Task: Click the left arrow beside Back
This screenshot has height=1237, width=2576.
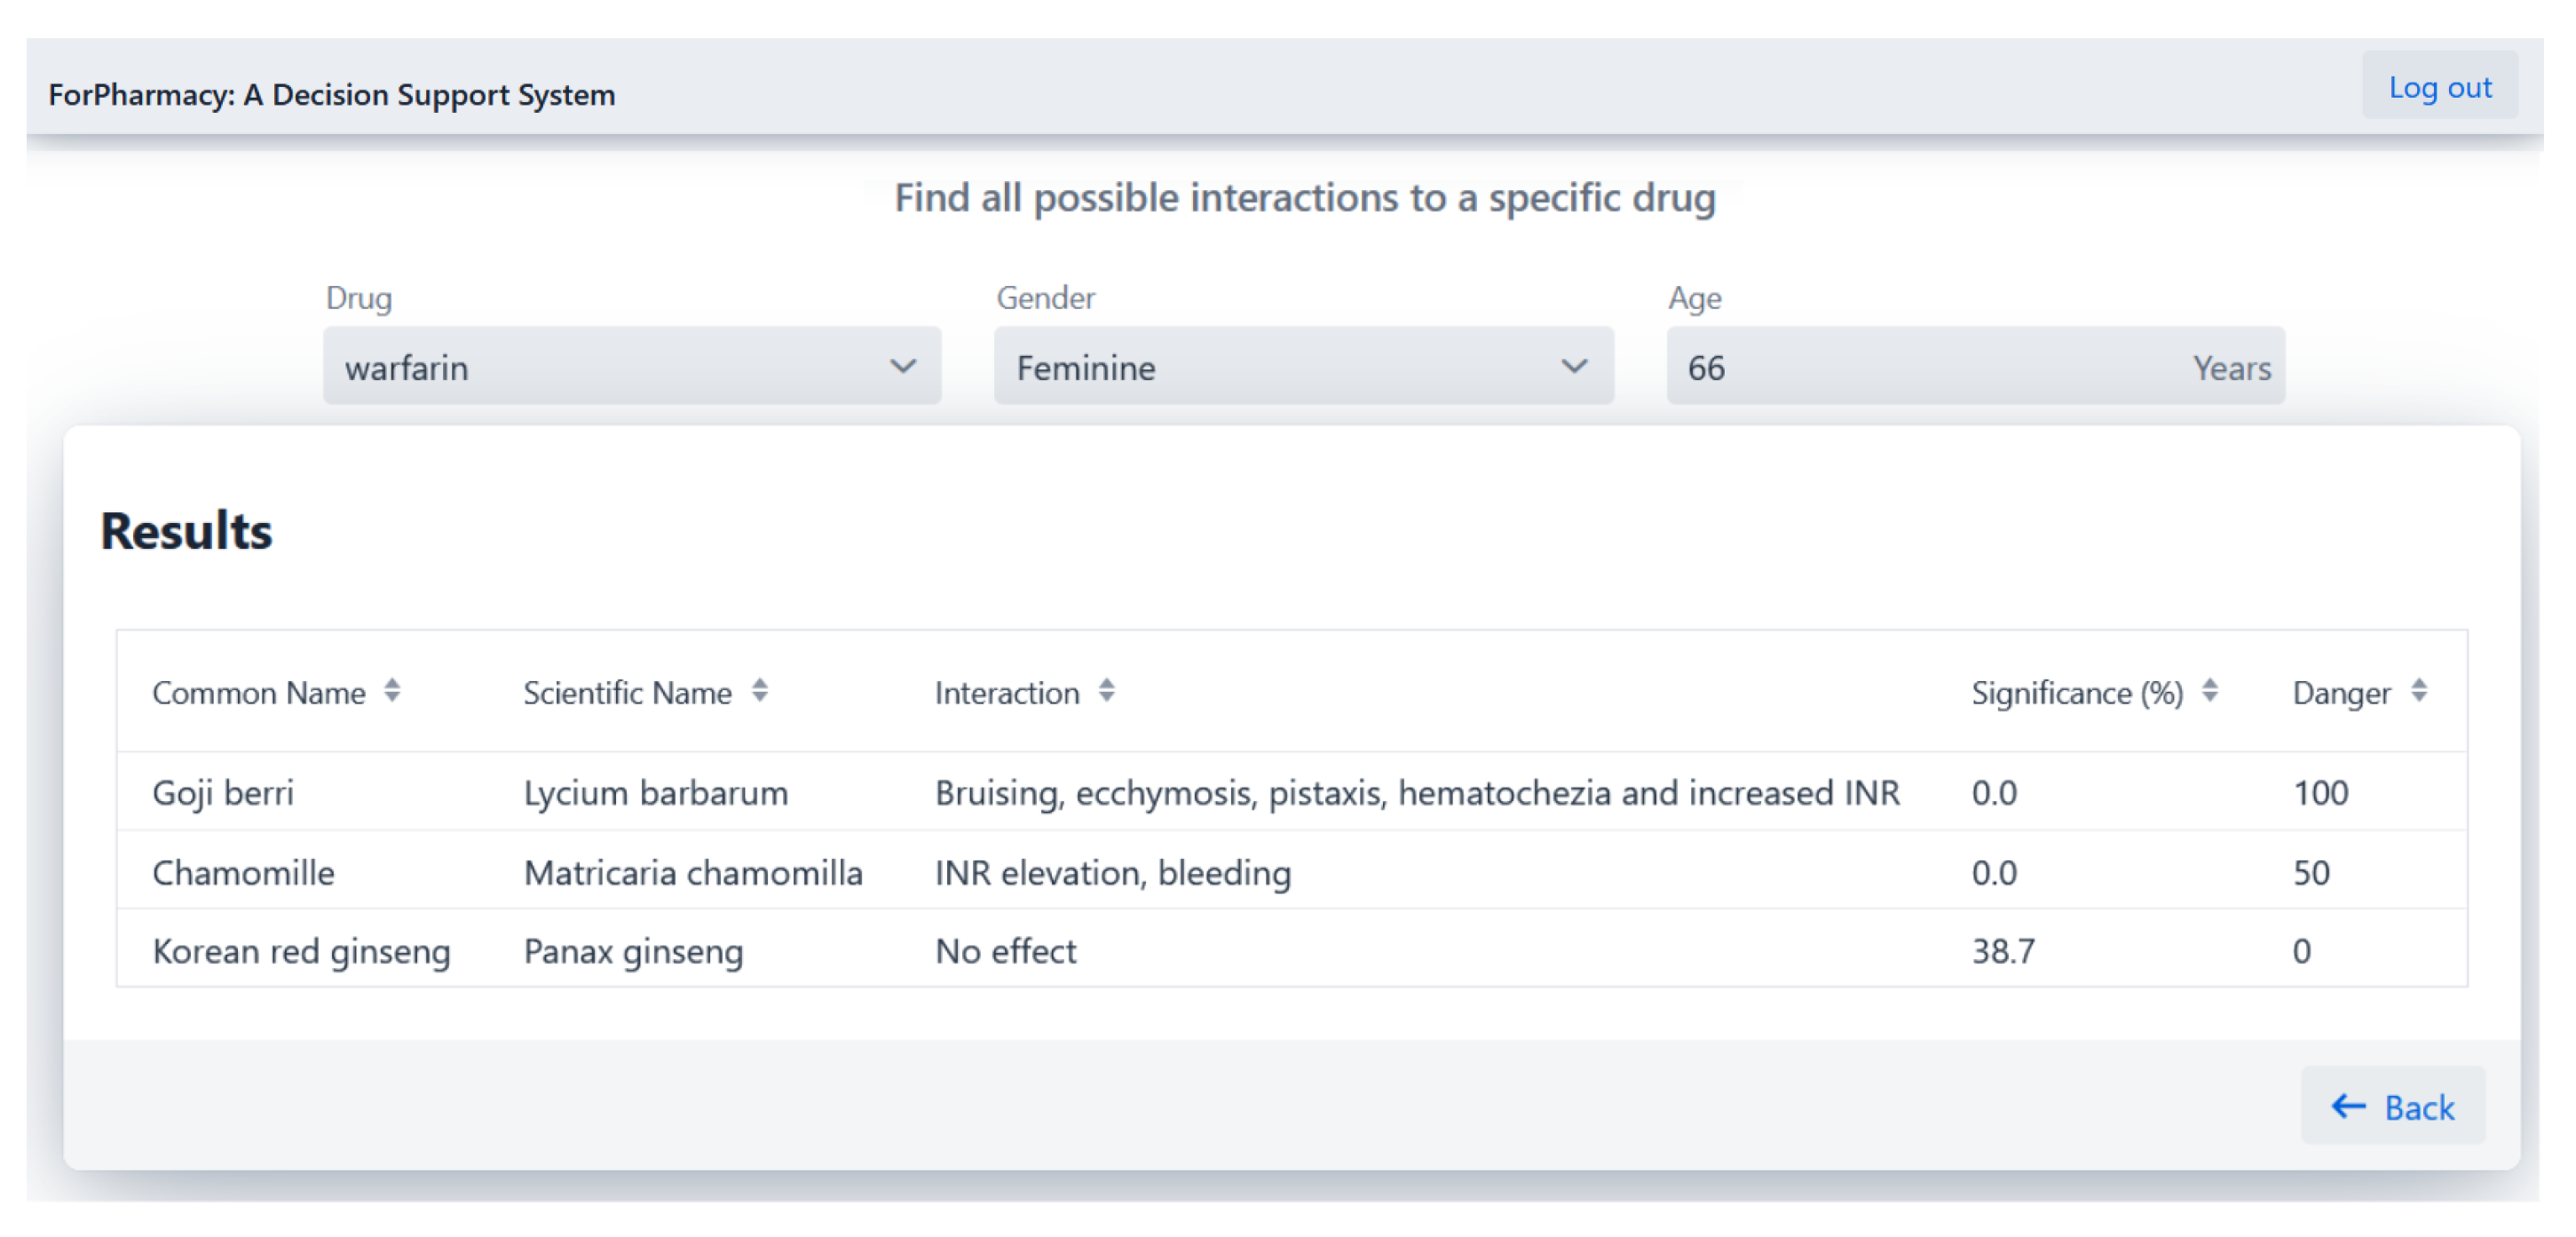Action: pyautogui.click(x=2348, y=1106)
